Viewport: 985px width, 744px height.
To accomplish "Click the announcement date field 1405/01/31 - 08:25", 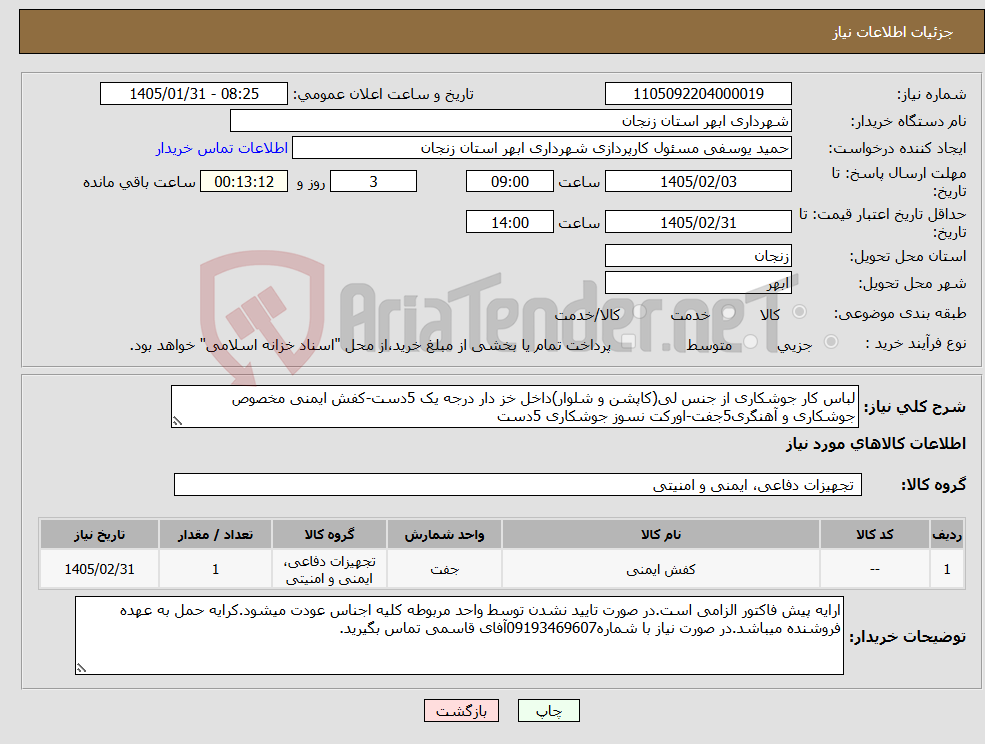I will pos(193,94).
